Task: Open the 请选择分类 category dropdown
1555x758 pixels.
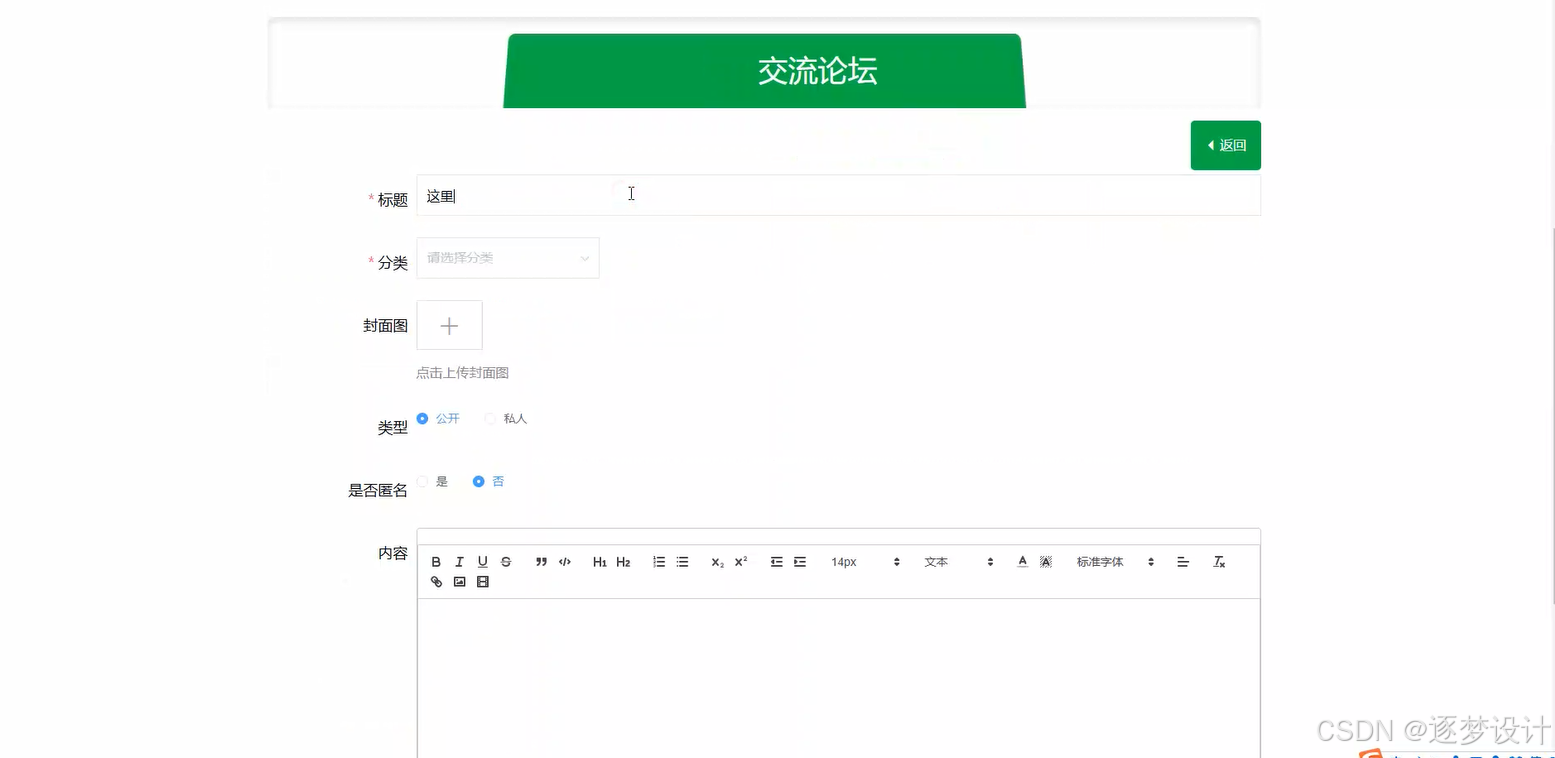Action: (x=507, y=257)
